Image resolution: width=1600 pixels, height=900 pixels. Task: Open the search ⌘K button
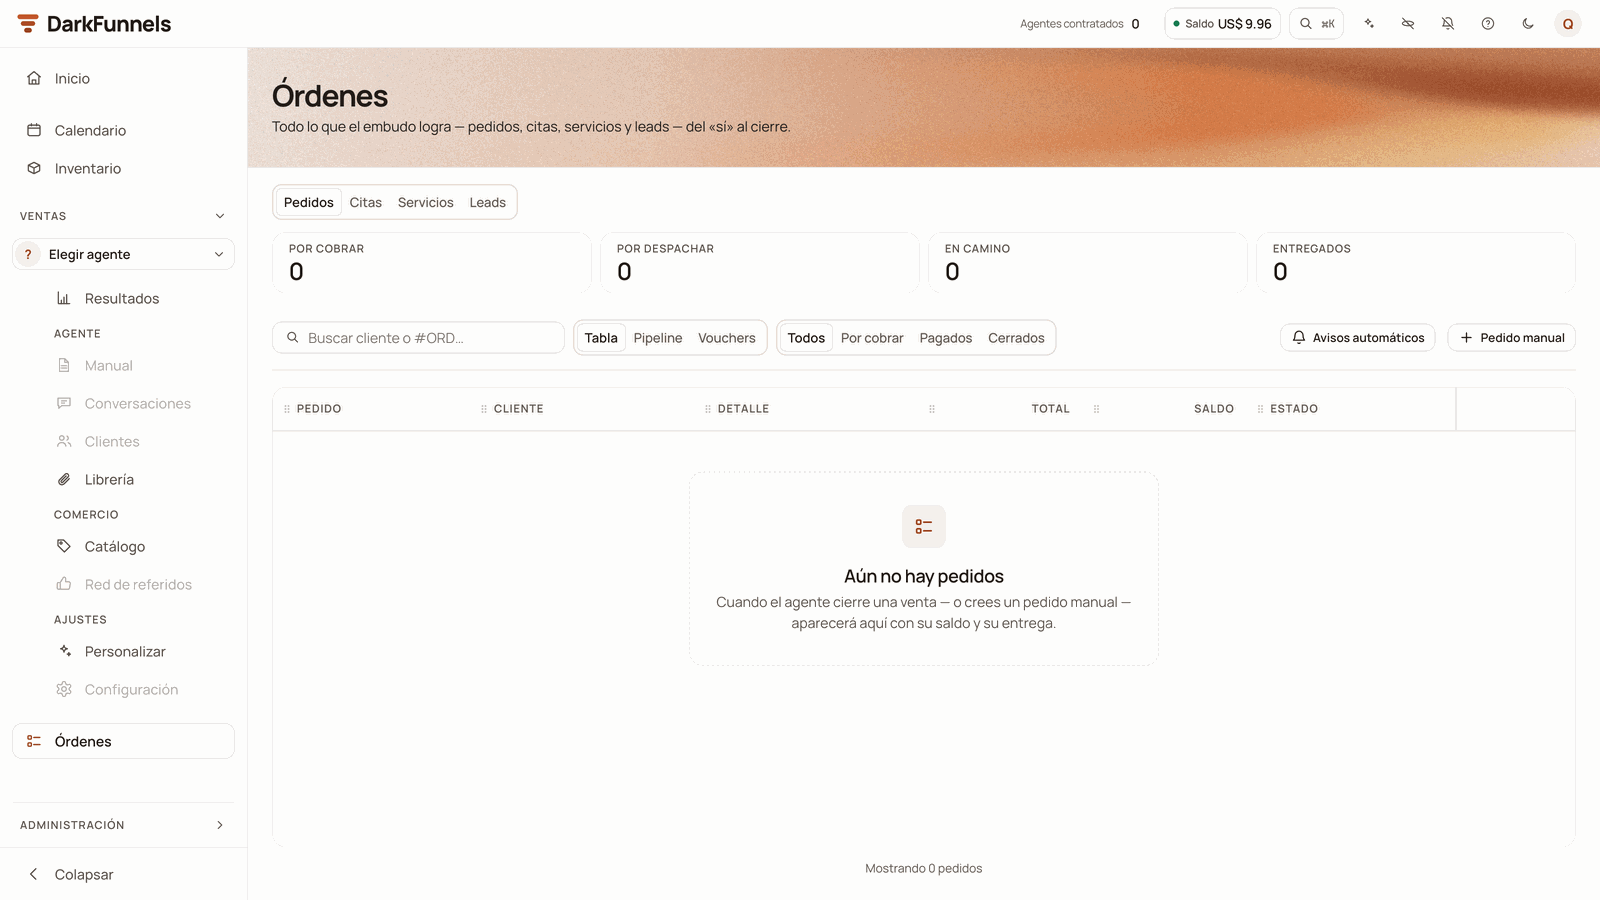[1316, 24]
